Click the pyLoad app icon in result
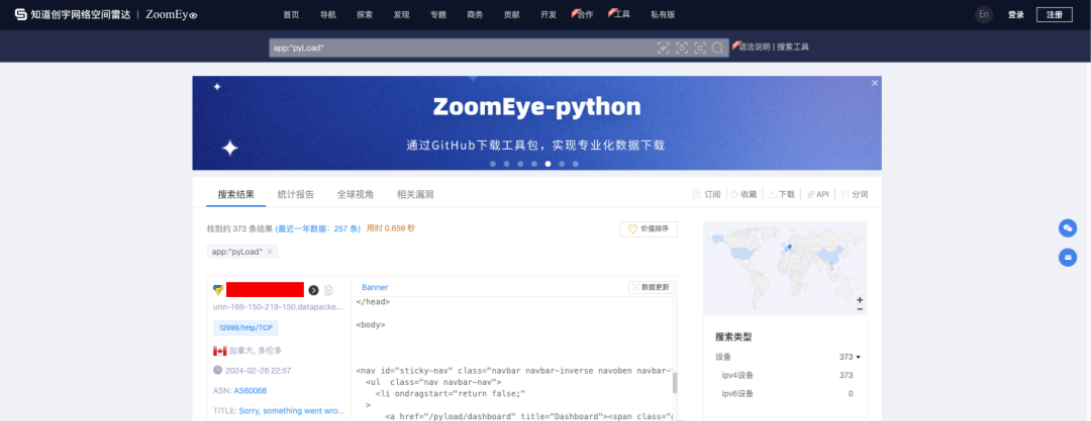The height and width of the screenshot is (421, 1091). tap(218, 289)
